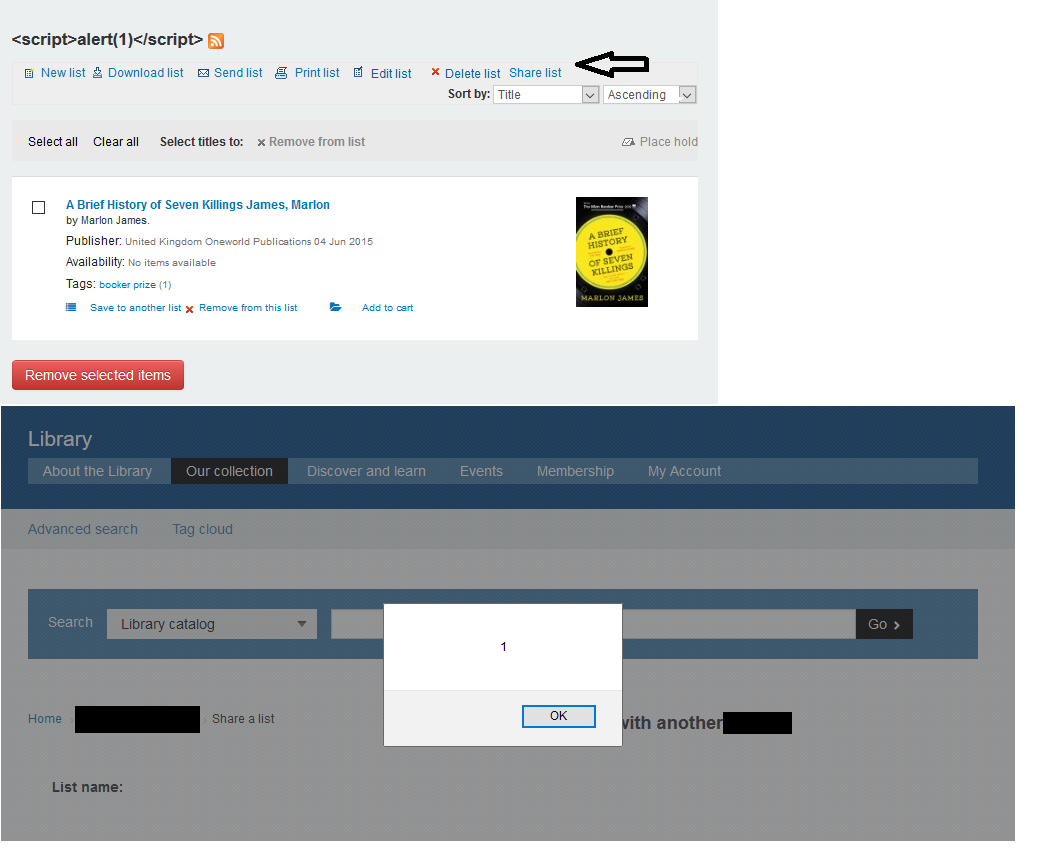Click the Download list icon
The image size is (1057, 864).
pos(97,73)
